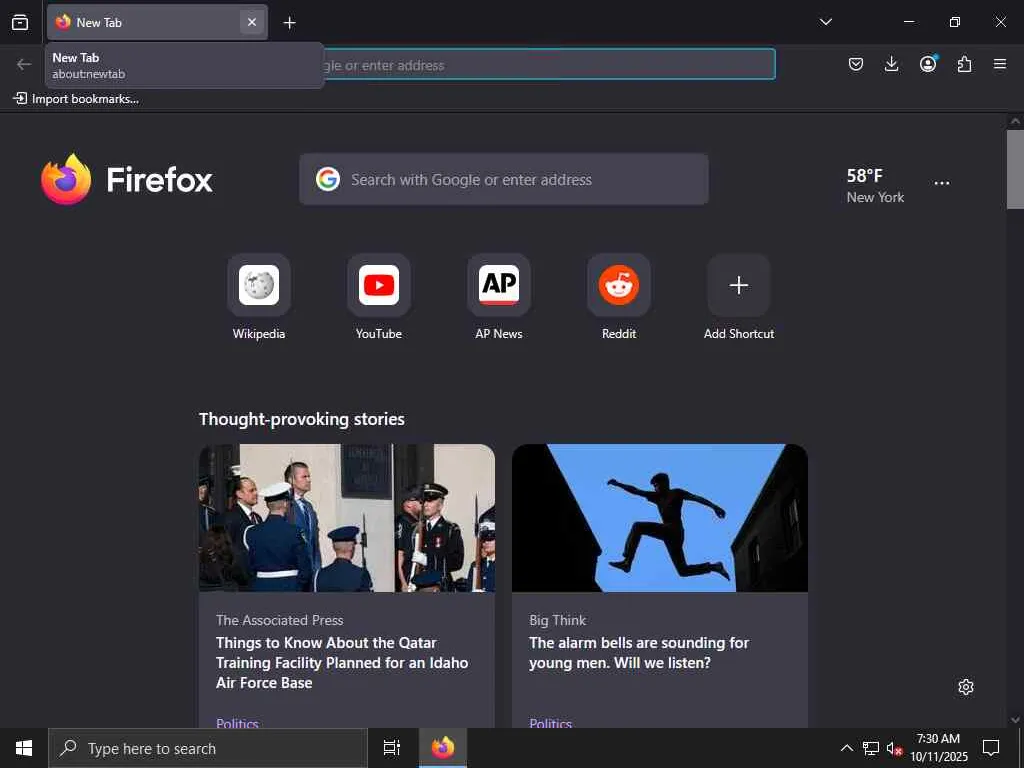The height and width of the screenshot is (768, 1024).
Task: Open the network icon in system tray
Action: click(x=871, y=748)
